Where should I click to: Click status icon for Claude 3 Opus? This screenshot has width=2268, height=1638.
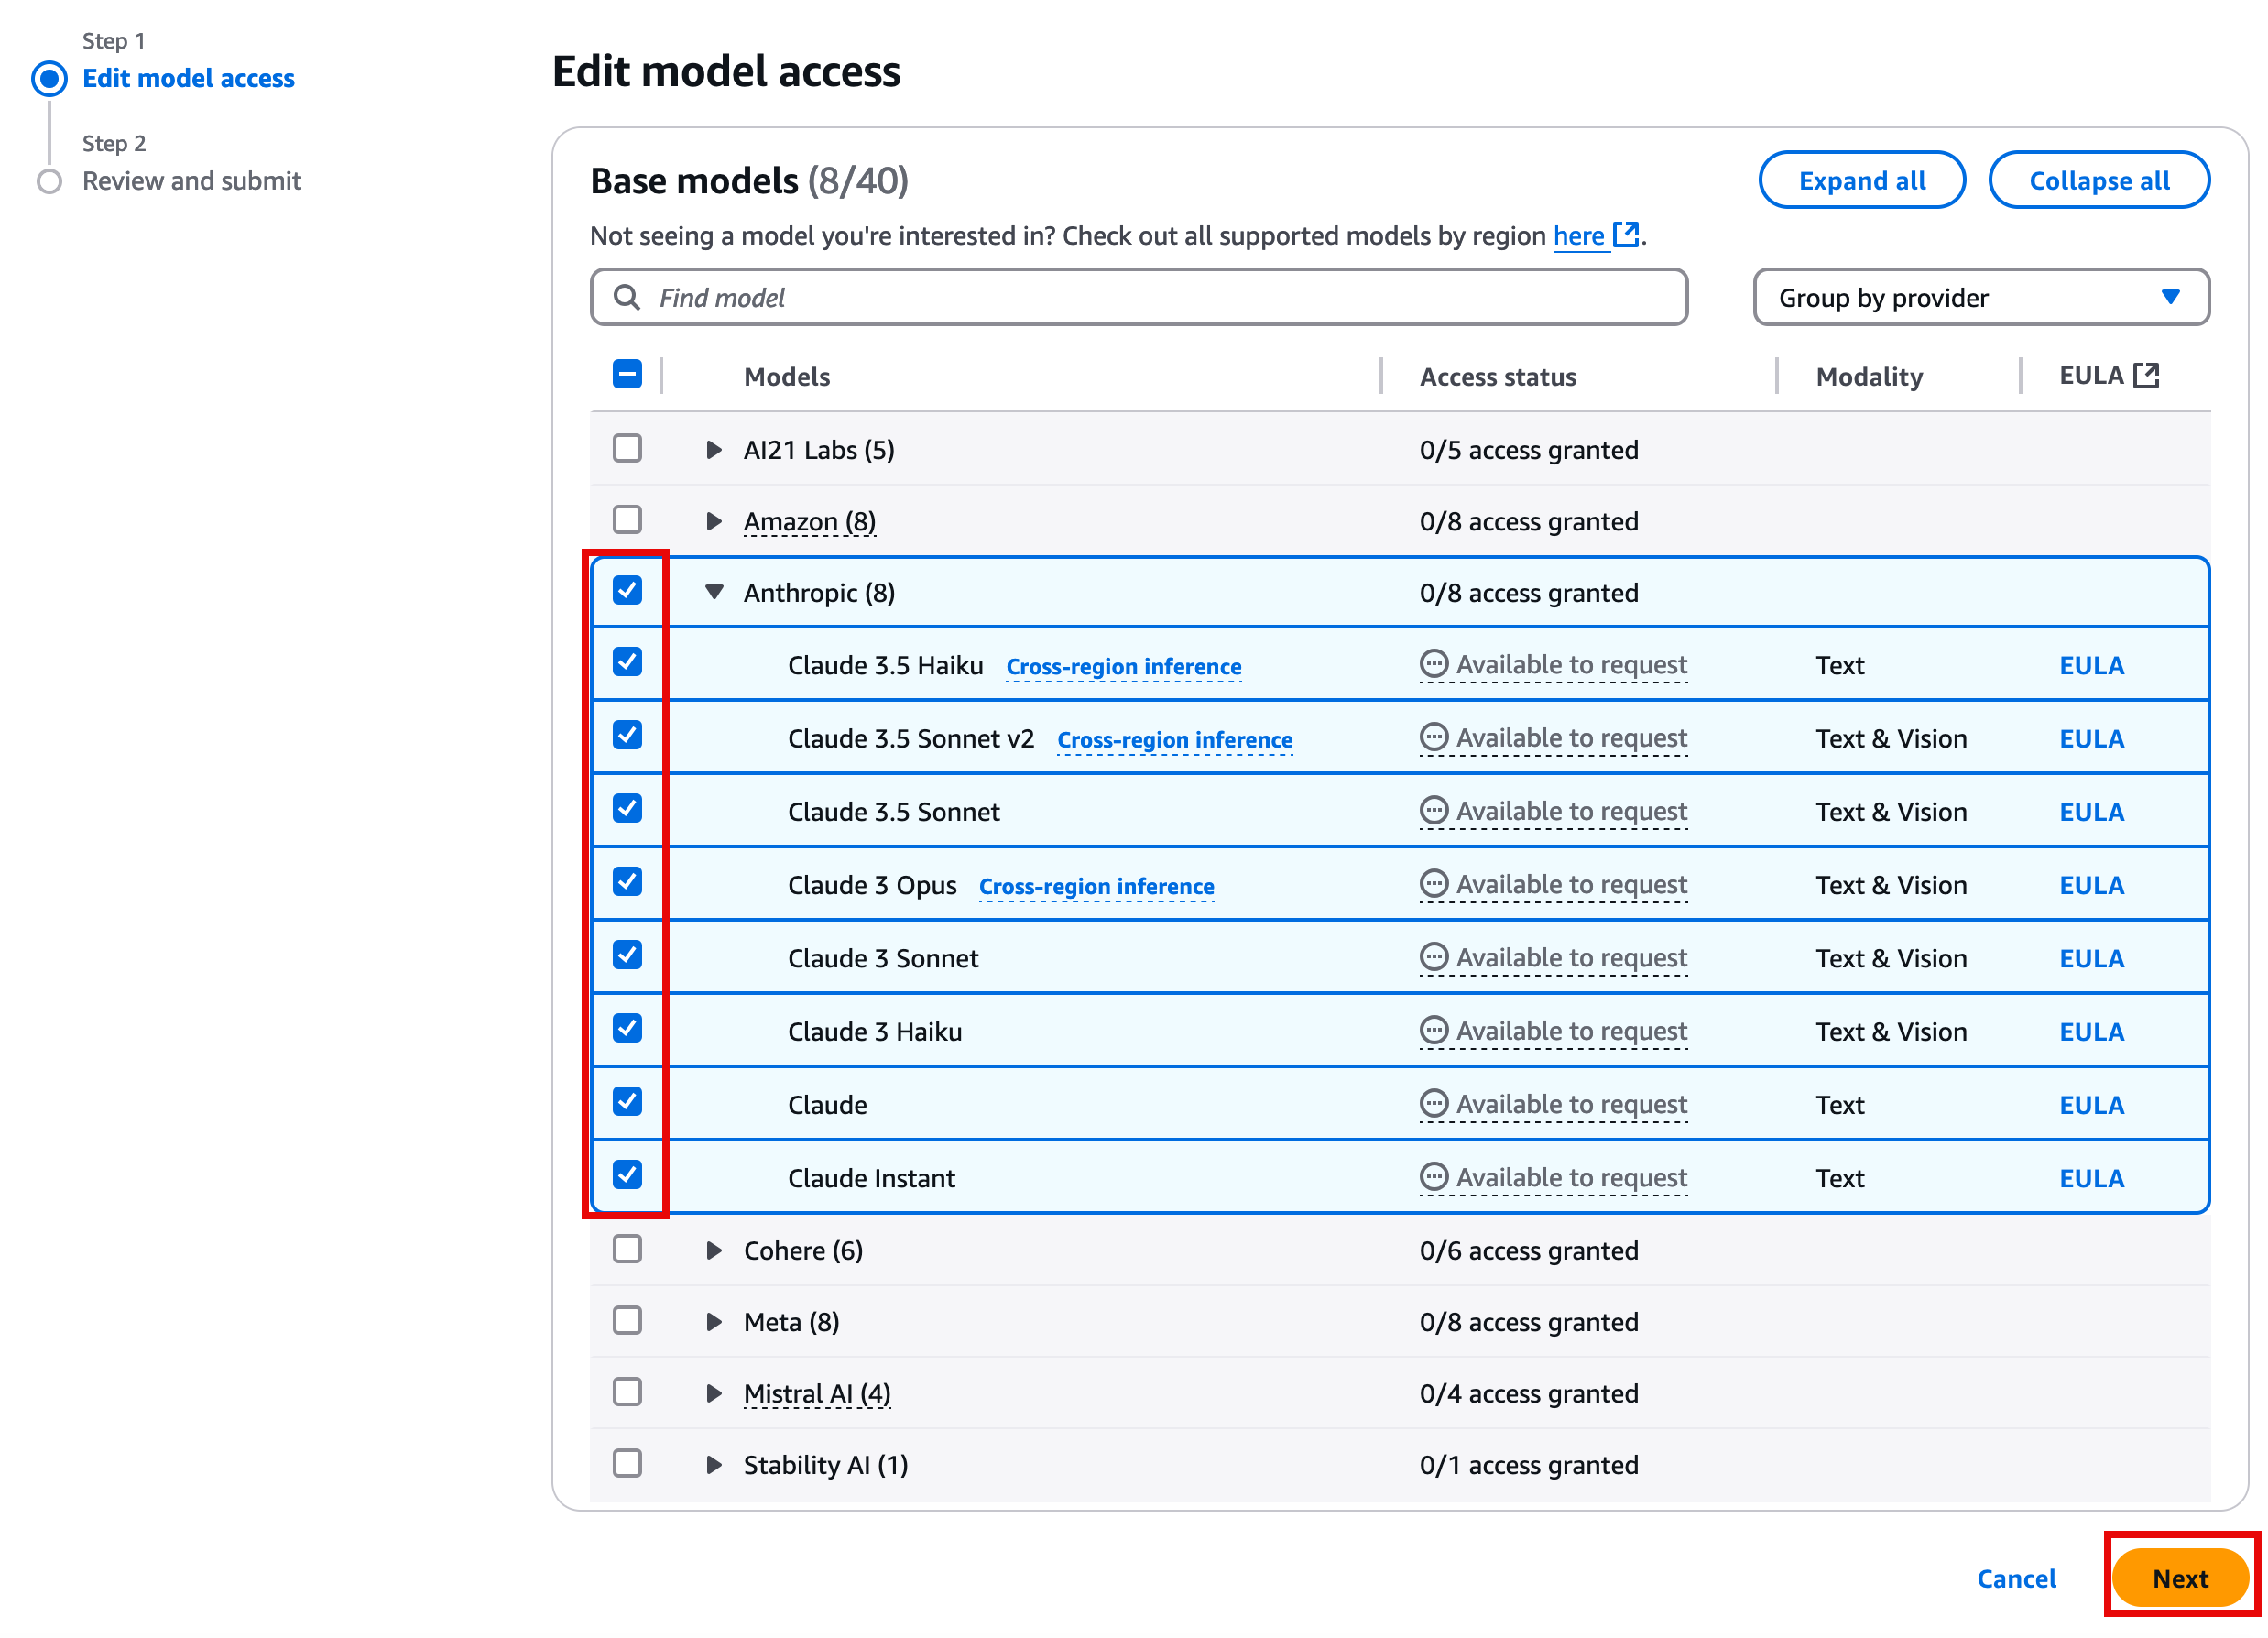click(x=1433, y=884)
